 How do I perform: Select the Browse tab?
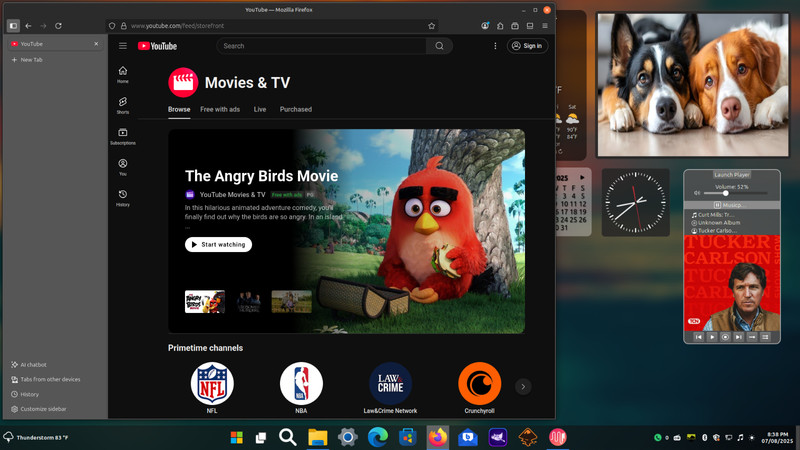(179, 109)
